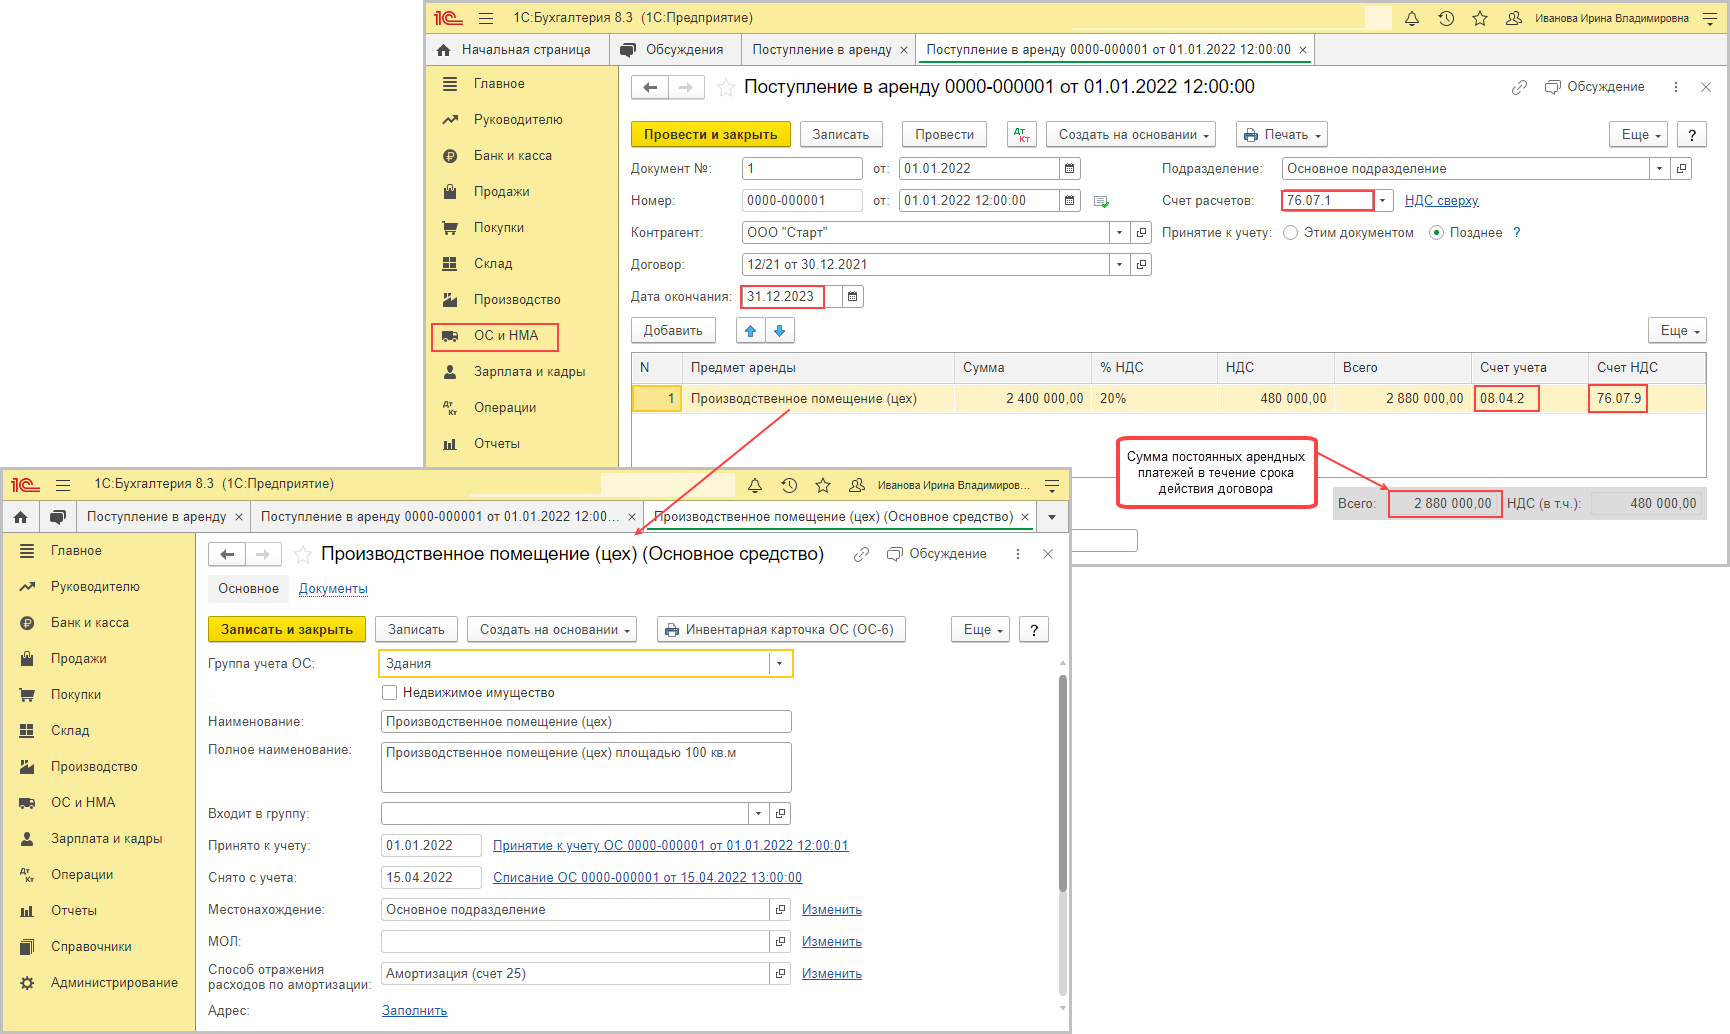Image resolution: width=1730 pixels, height=1034 pixels.
Task: Open Печать dropdown button
Action: 1282,135
